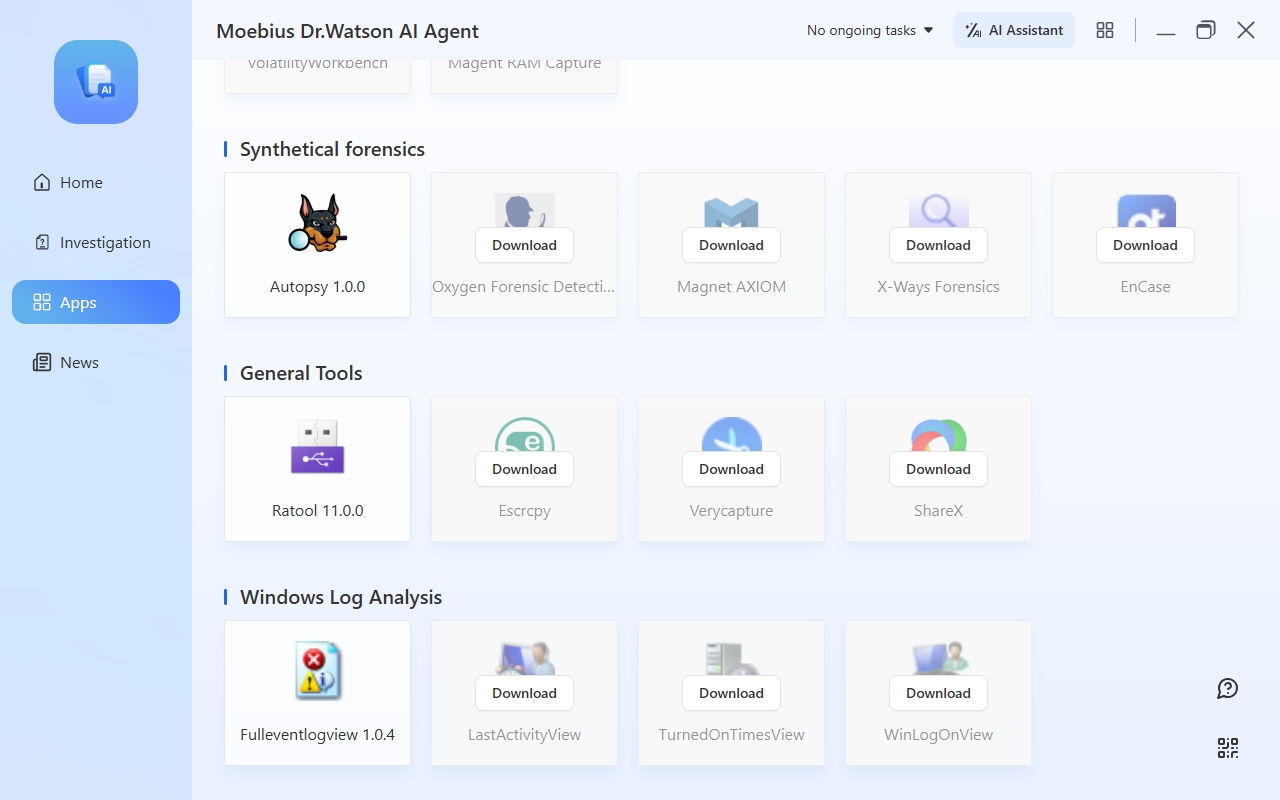Click the WinLogOnView name label
1280x800 pixels.
click(x=938, y=734)
